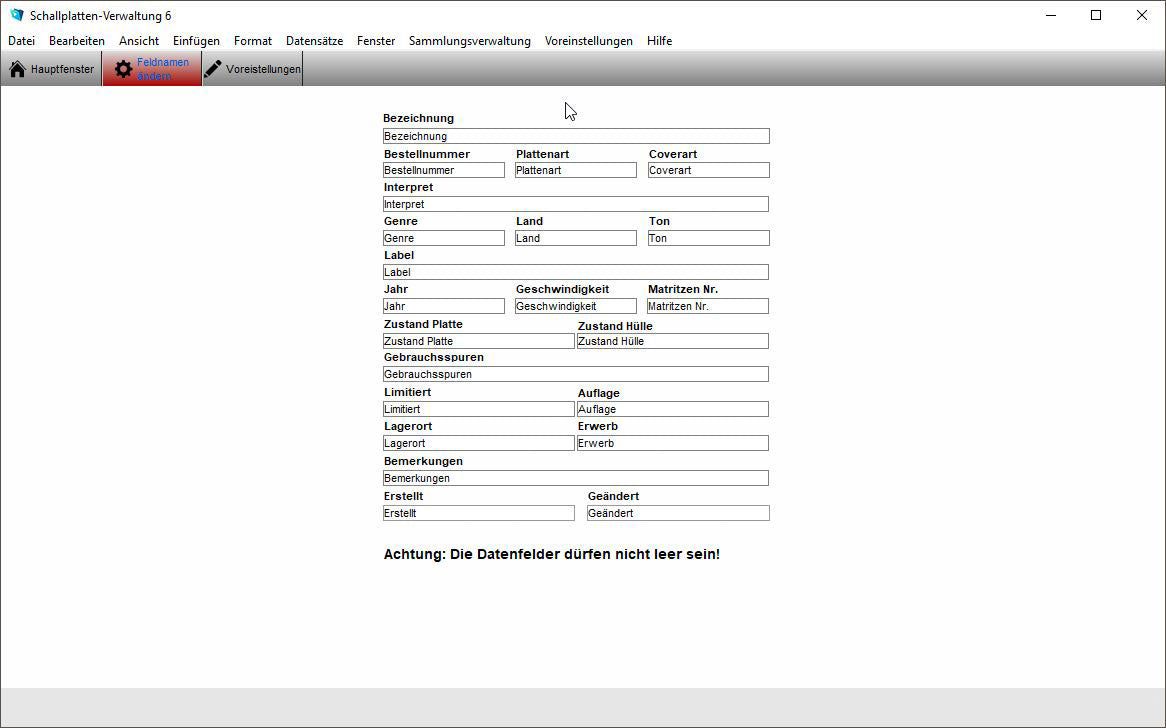Click the app icon in title bar

click(16, 15)
